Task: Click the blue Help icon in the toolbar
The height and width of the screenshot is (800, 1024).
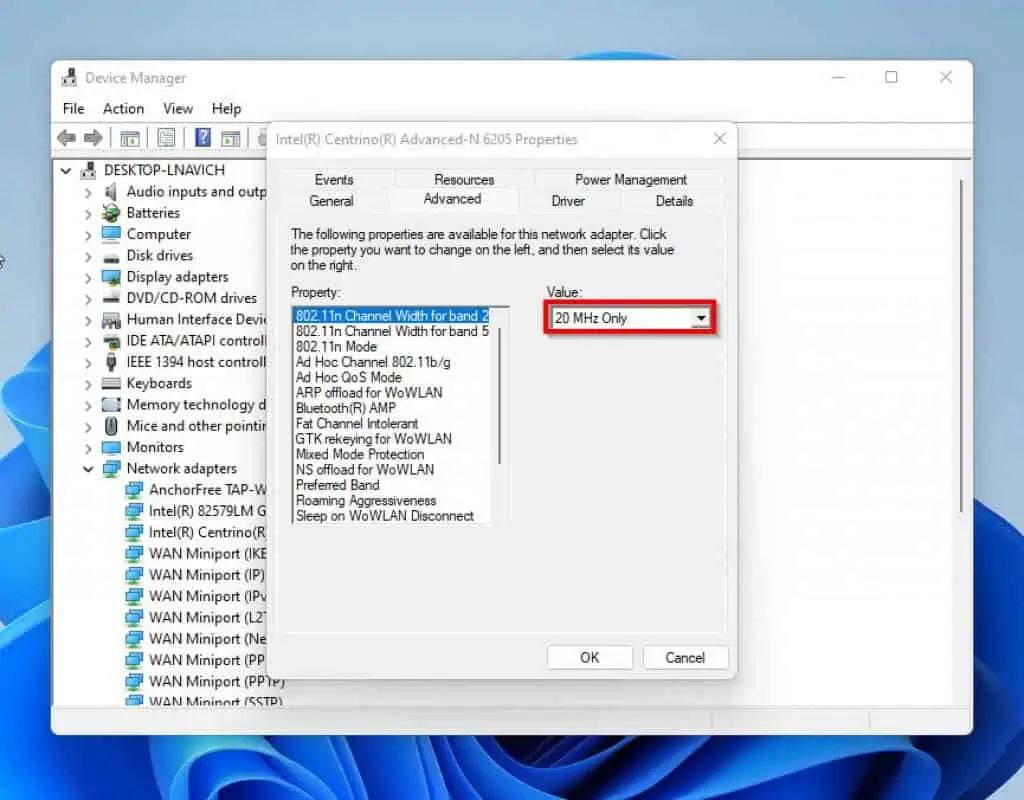Action: click(203, 138)
